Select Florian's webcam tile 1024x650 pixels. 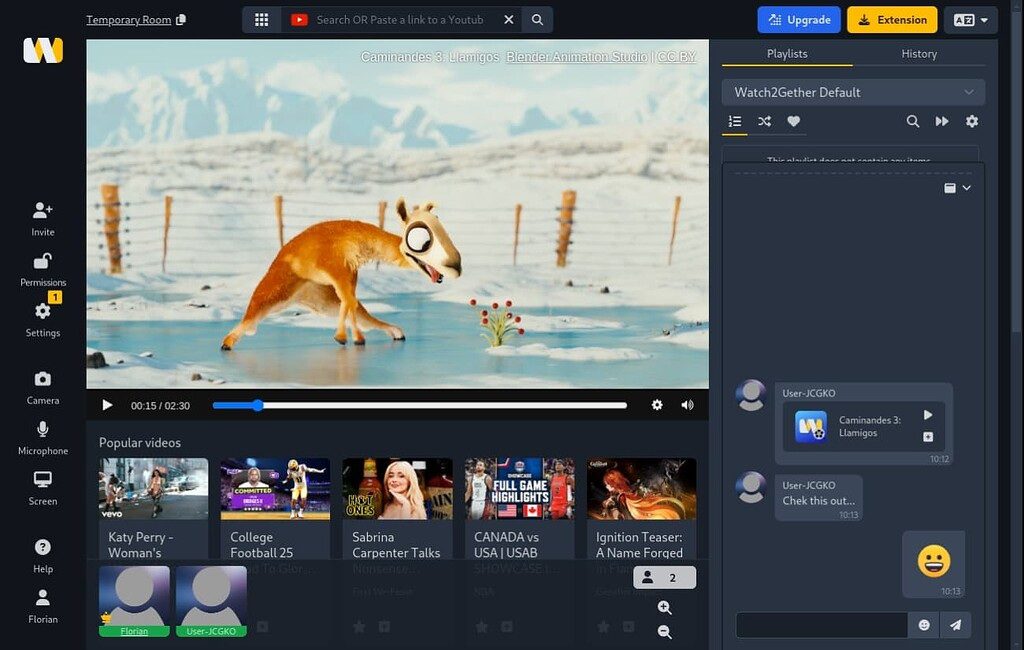135,601
